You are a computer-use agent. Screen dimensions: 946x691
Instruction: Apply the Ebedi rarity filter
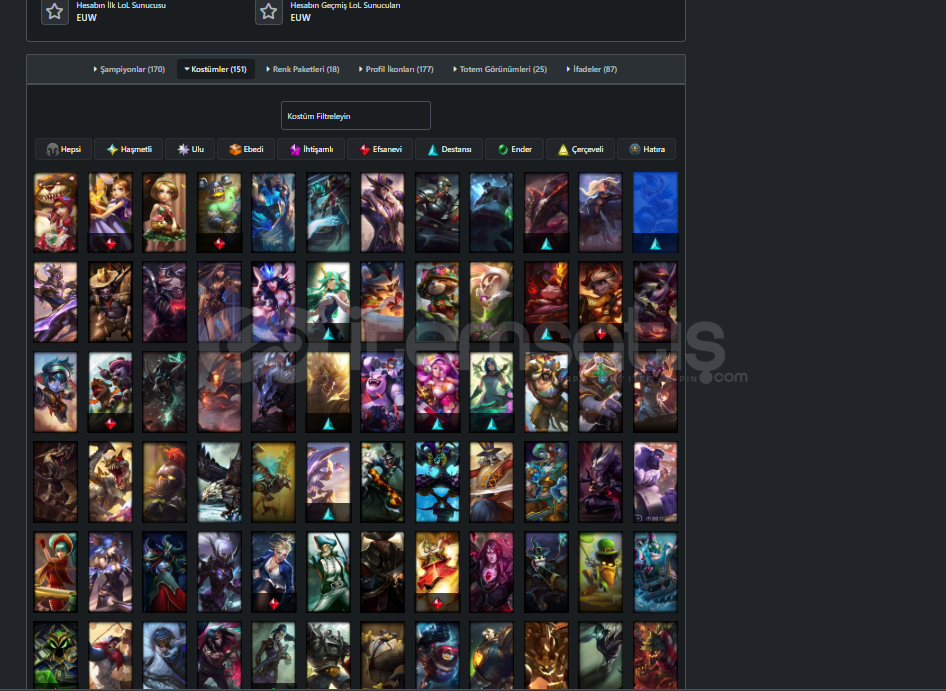(246, 149)
